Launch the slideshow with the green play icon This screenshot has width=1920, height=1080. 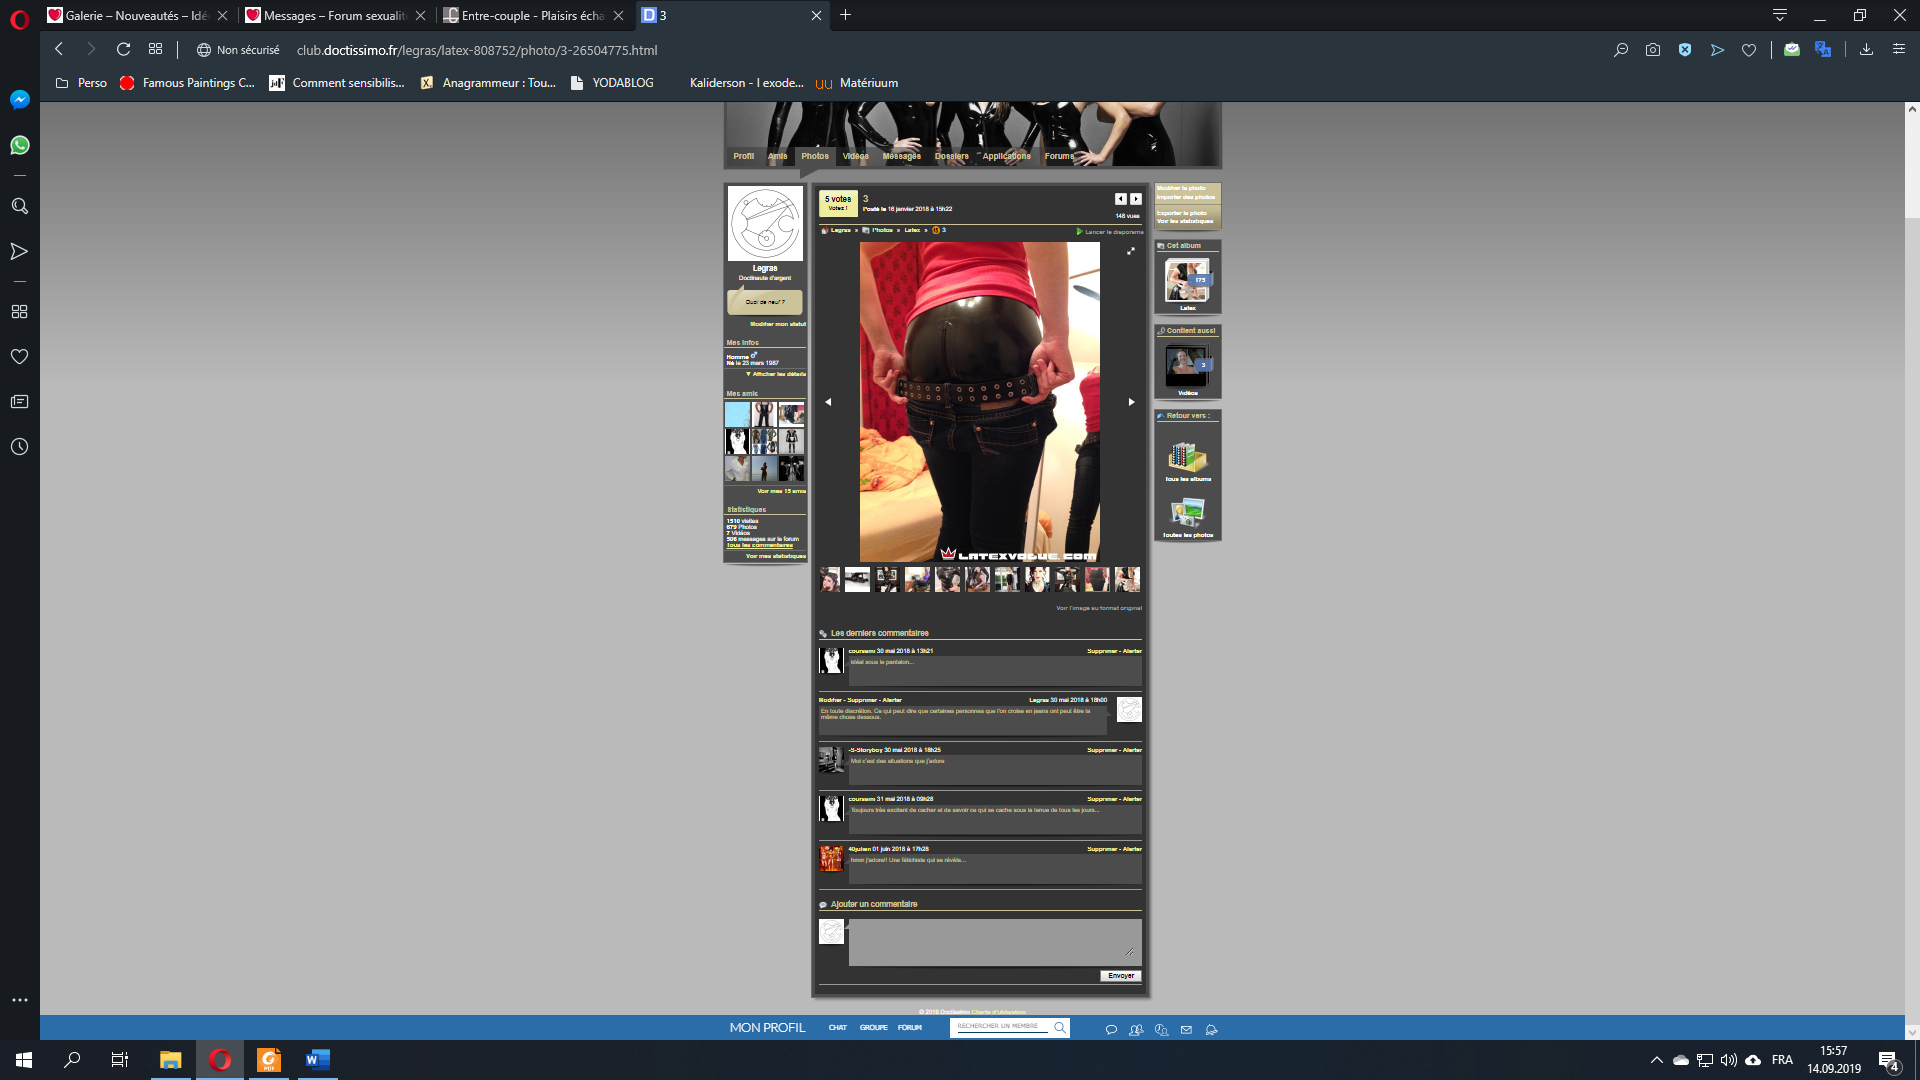[x=1079, y=232]
